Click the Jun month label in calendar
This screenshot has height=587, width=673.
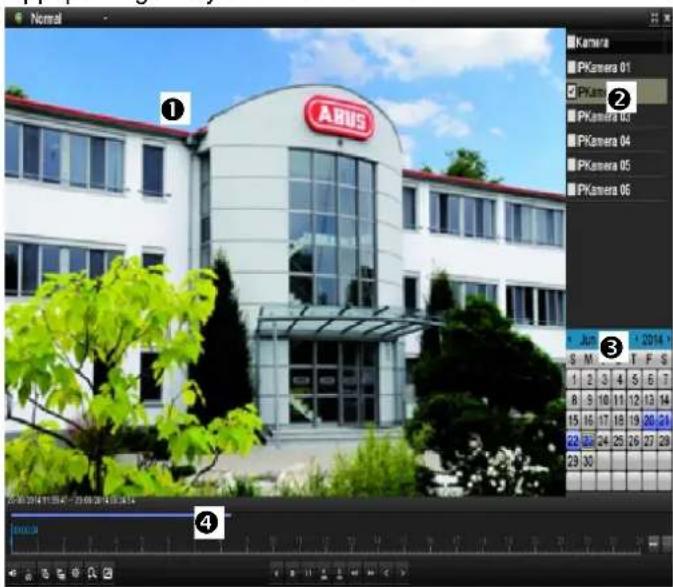[x=588, y=340]
